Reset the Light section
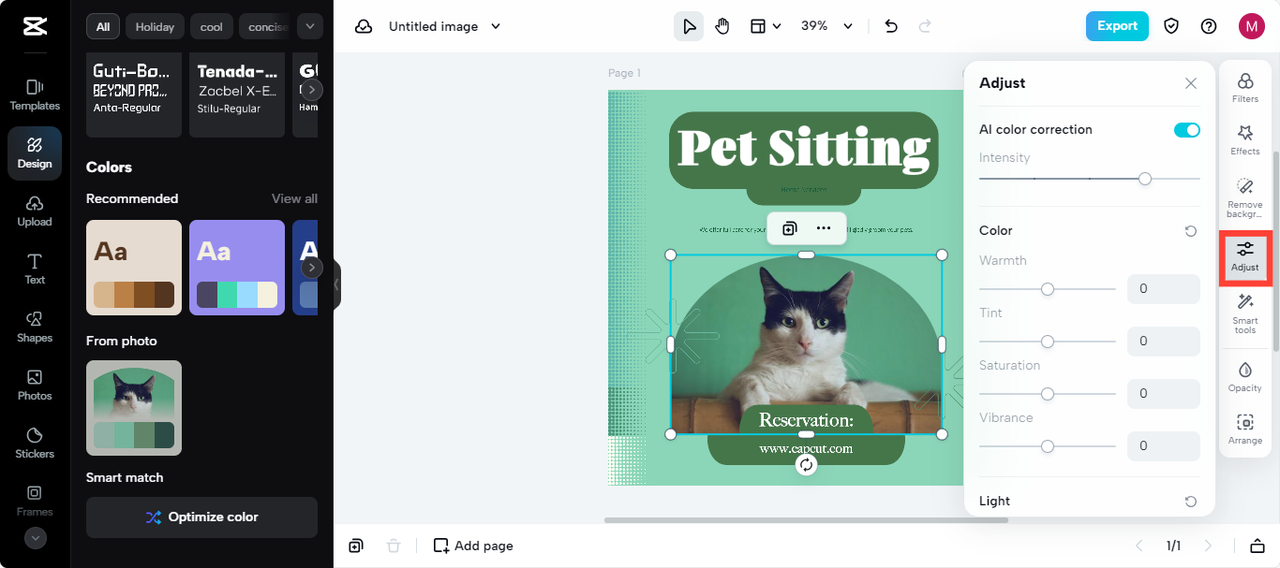The width and height of the screenshot is (1280, 568). pyautogui.click(x=1191, y=502)
